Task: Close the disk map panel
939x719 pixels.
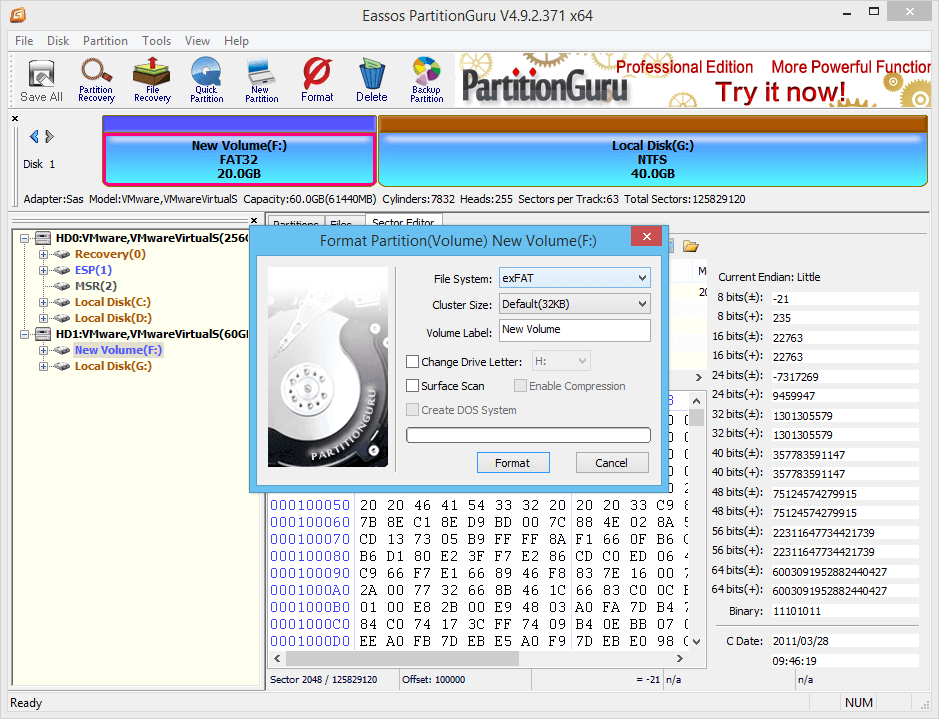Action: click(15, 119)
